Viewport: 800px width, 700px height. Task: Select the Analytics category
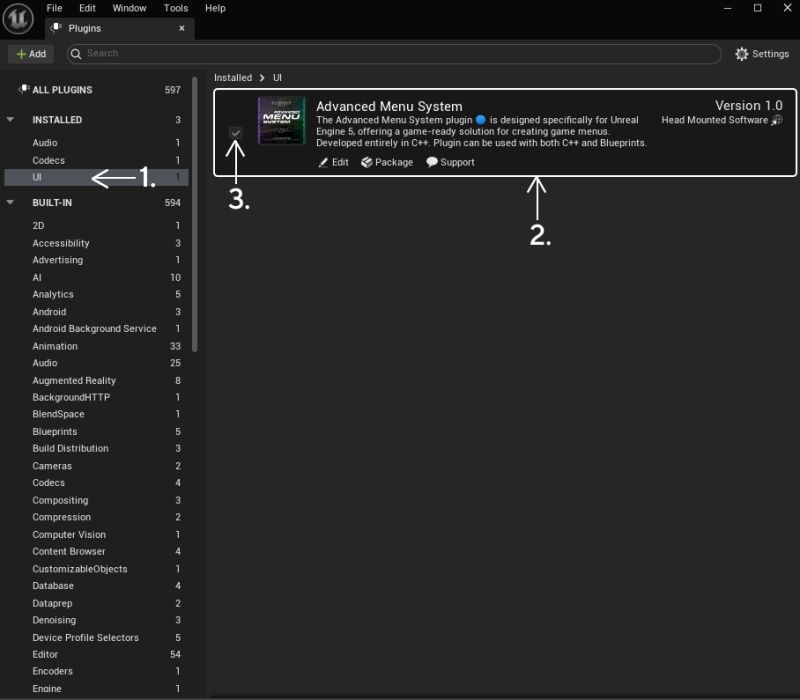pos(96,294)
